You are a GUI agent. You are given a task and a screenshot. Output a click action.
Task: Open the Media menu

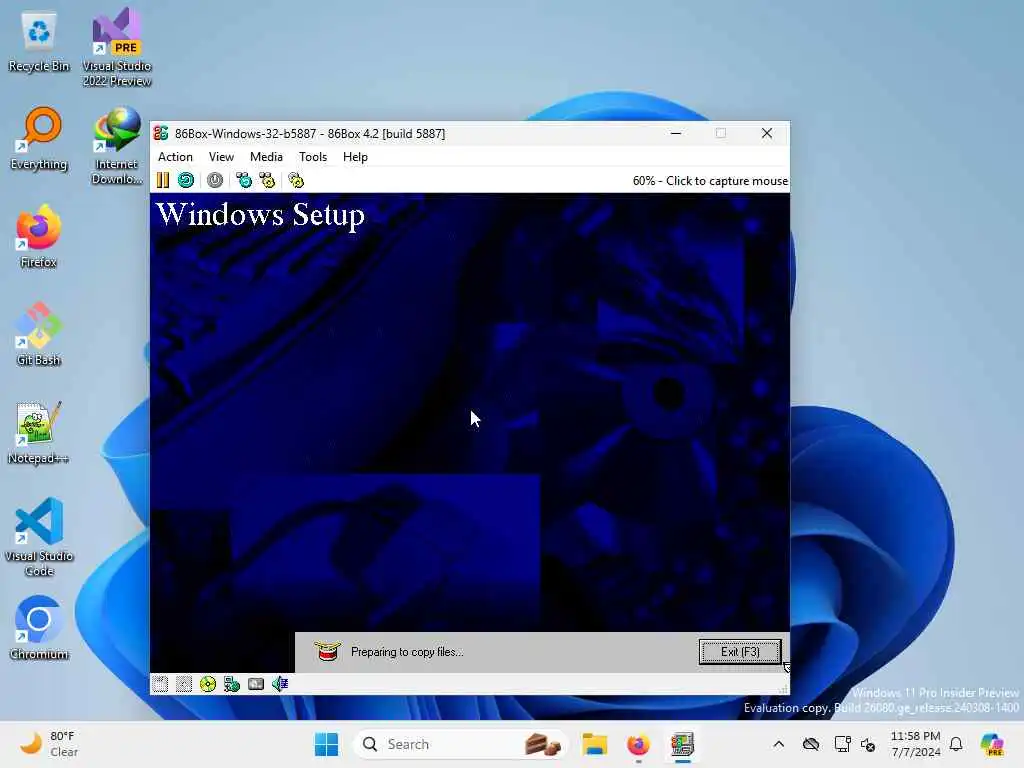click(266, 157)
